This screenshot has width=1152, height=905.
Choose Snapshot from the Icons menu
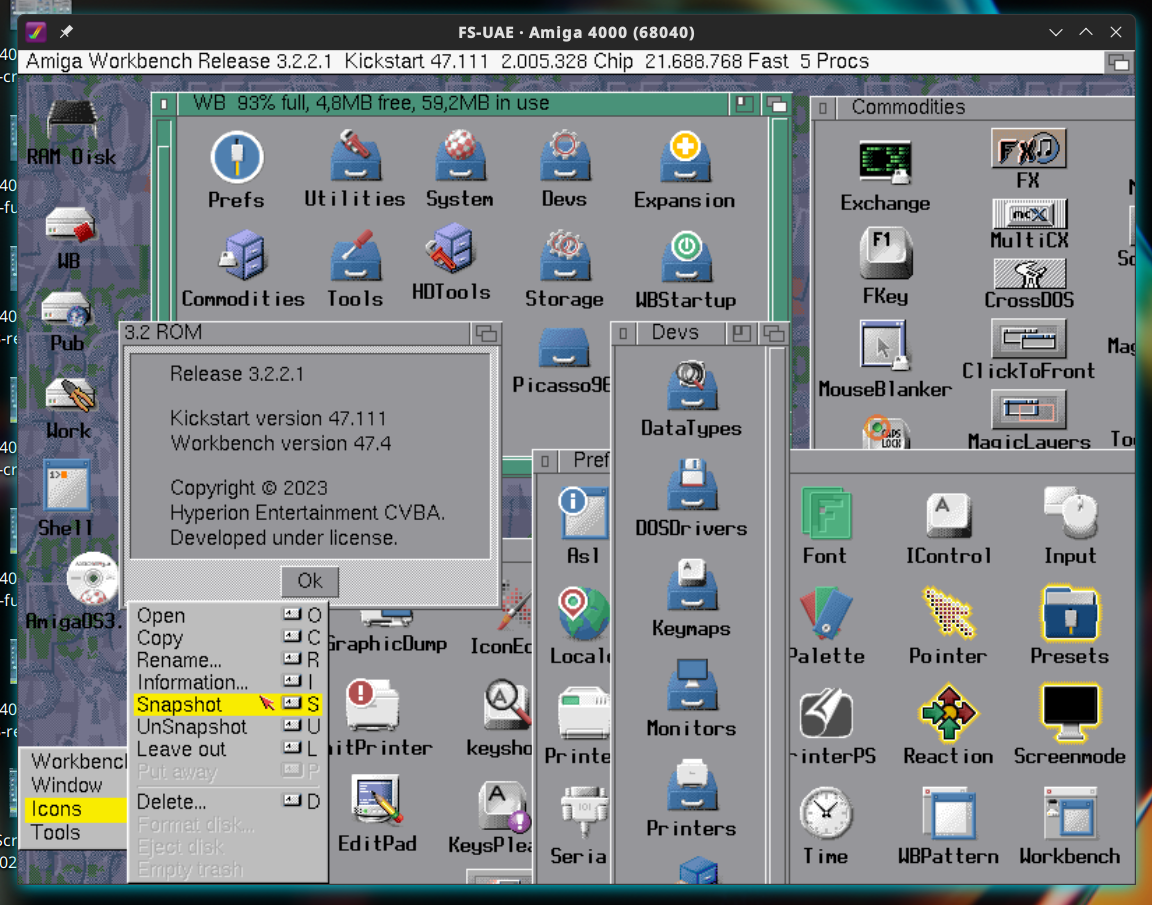click(x=180, y=705)
